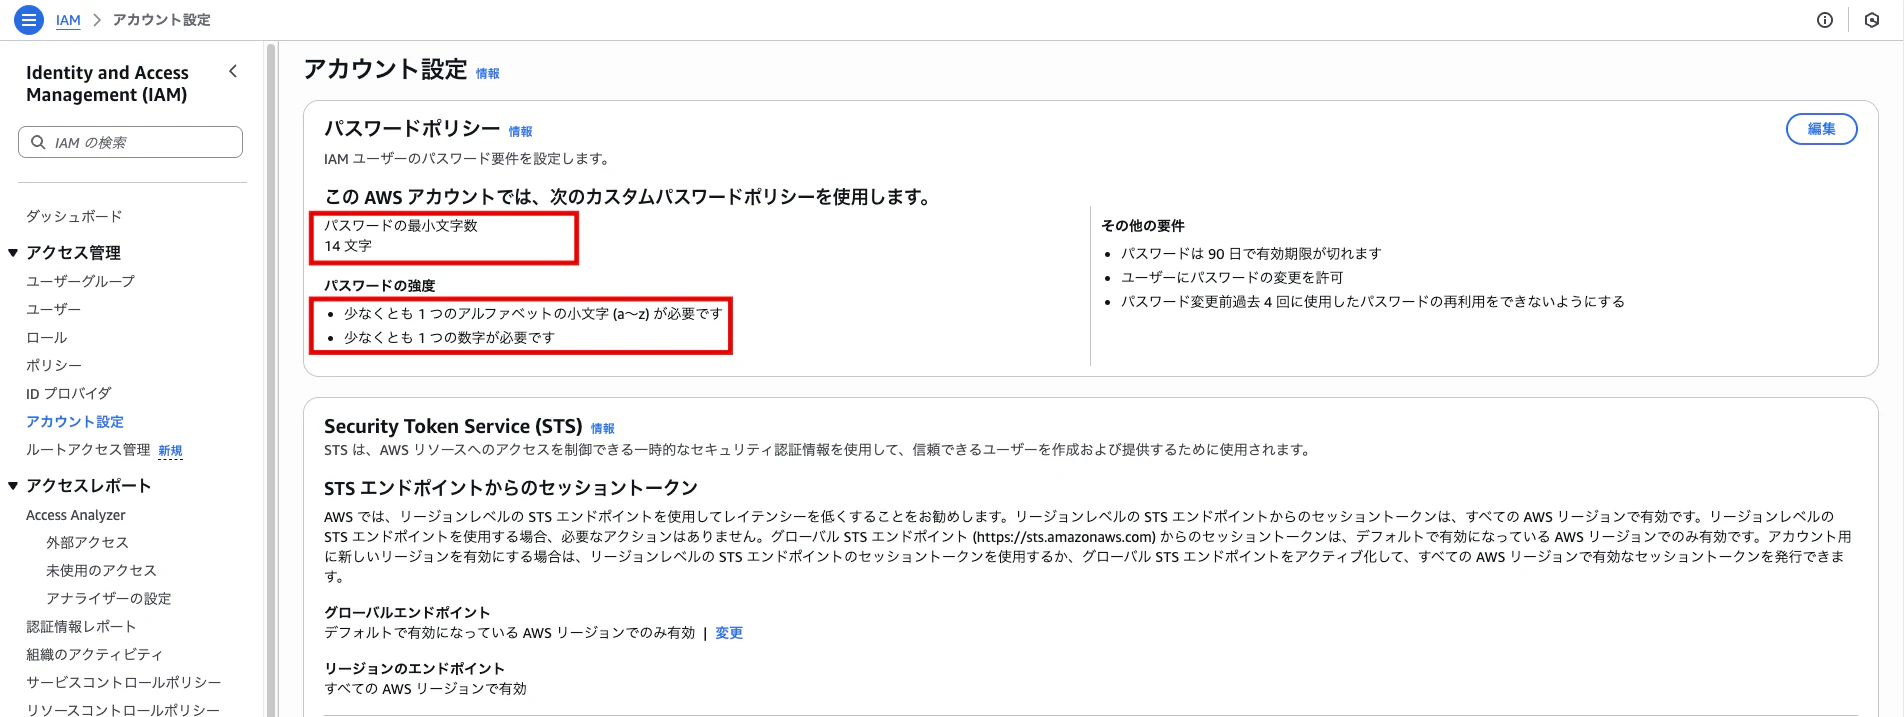Click 変更 link for the global endpoint
Viewport: 1904px width, 717px height.
[729, 633]
